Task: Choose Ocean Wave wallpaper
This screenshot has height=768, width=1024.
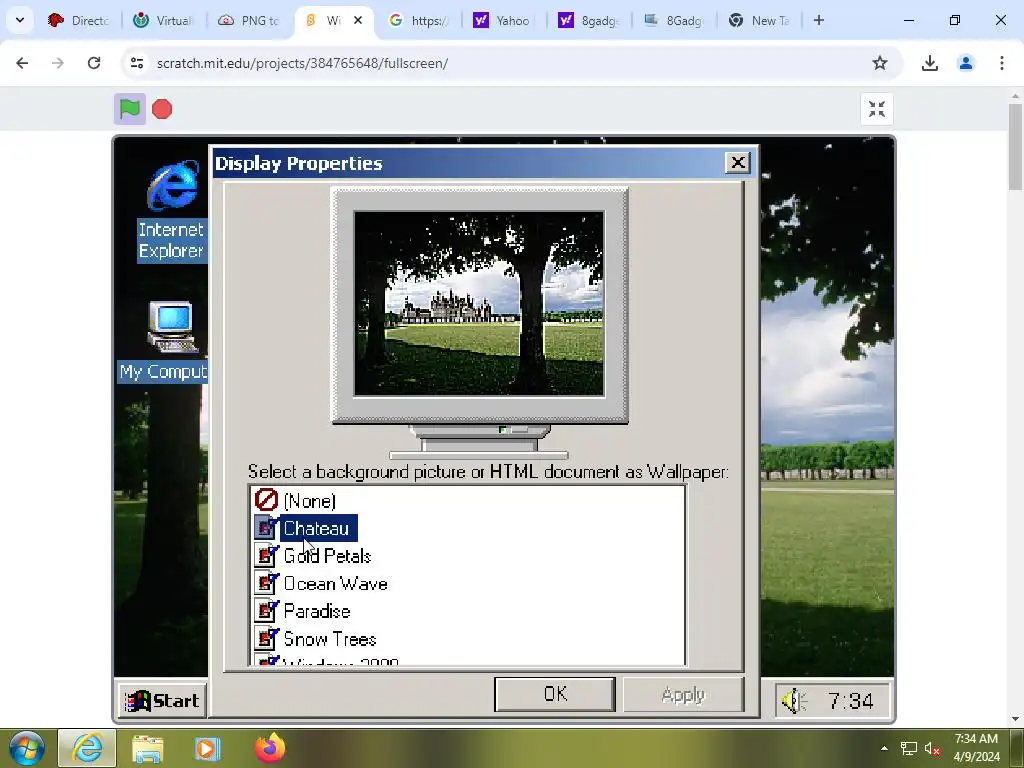Action: [336, 583]
